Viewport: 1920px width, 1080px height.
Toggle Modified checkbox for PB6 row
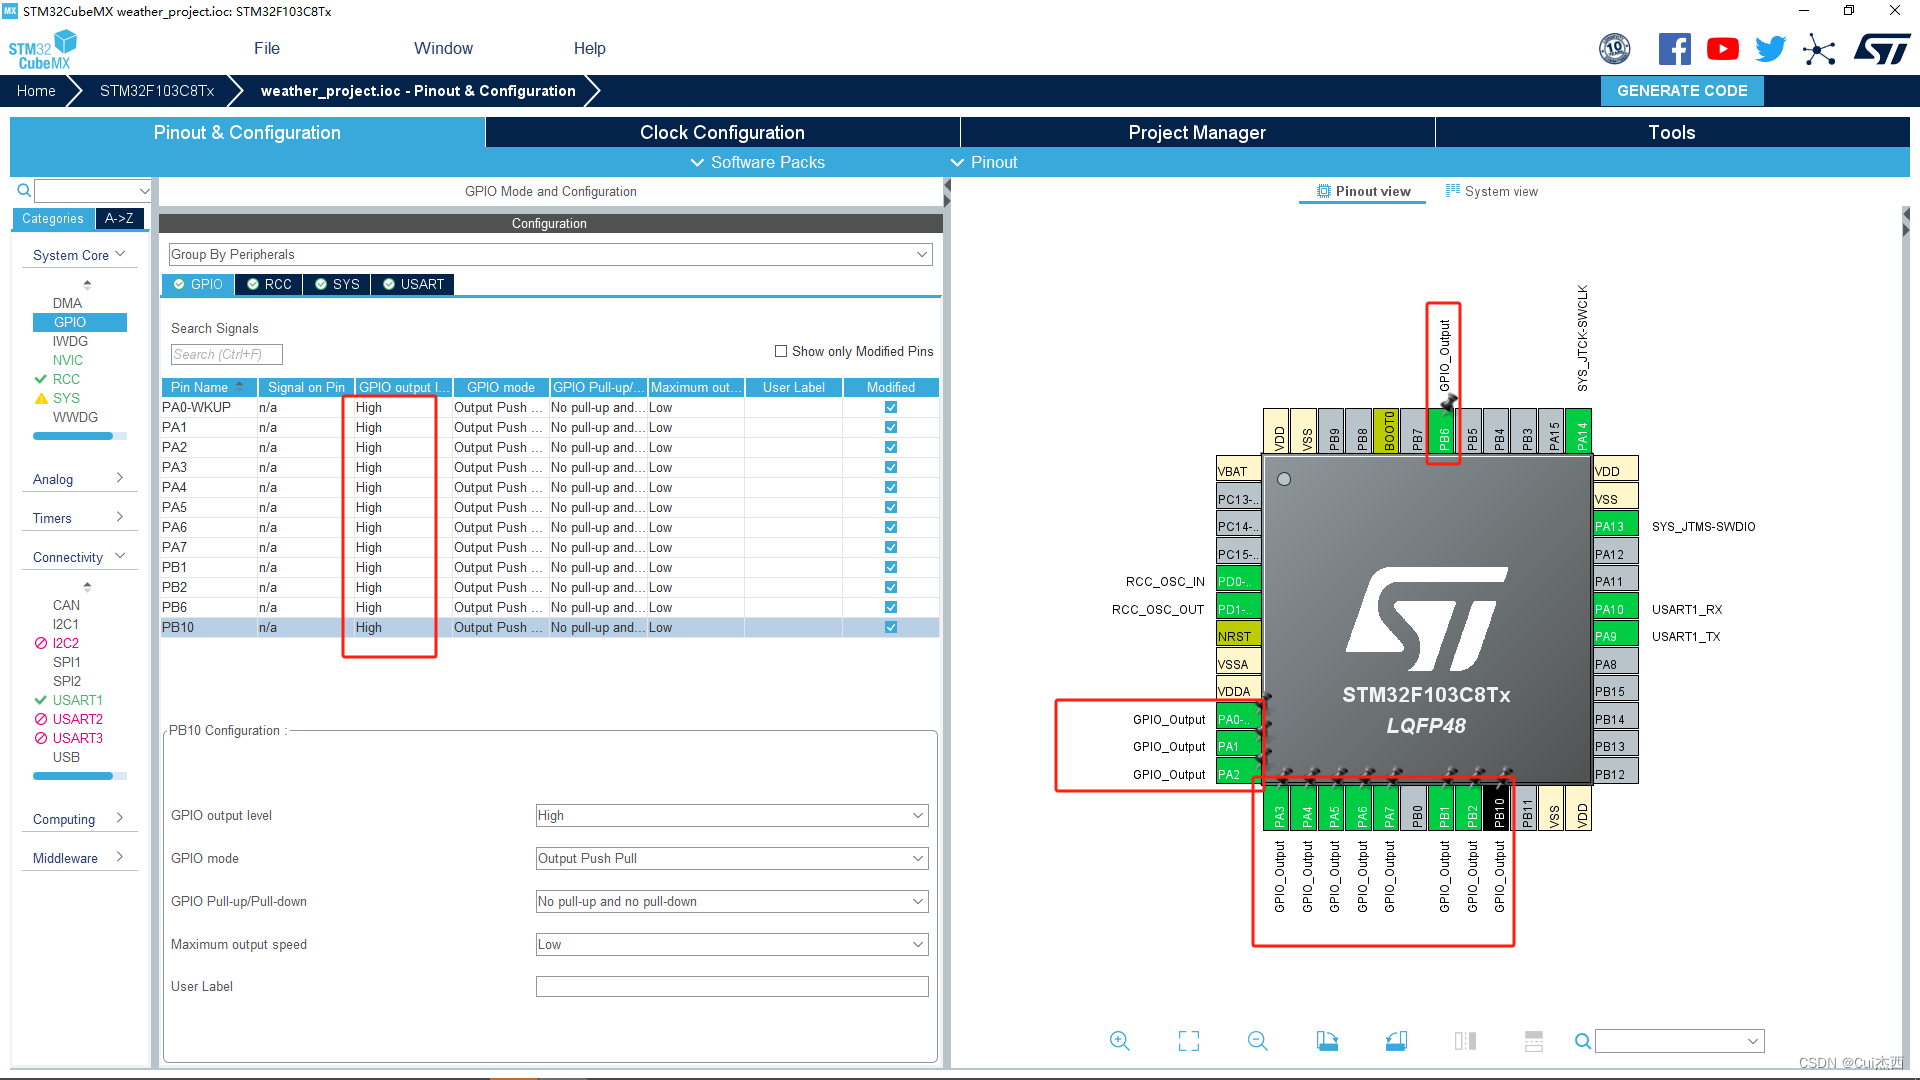click(x=891, y=607)
